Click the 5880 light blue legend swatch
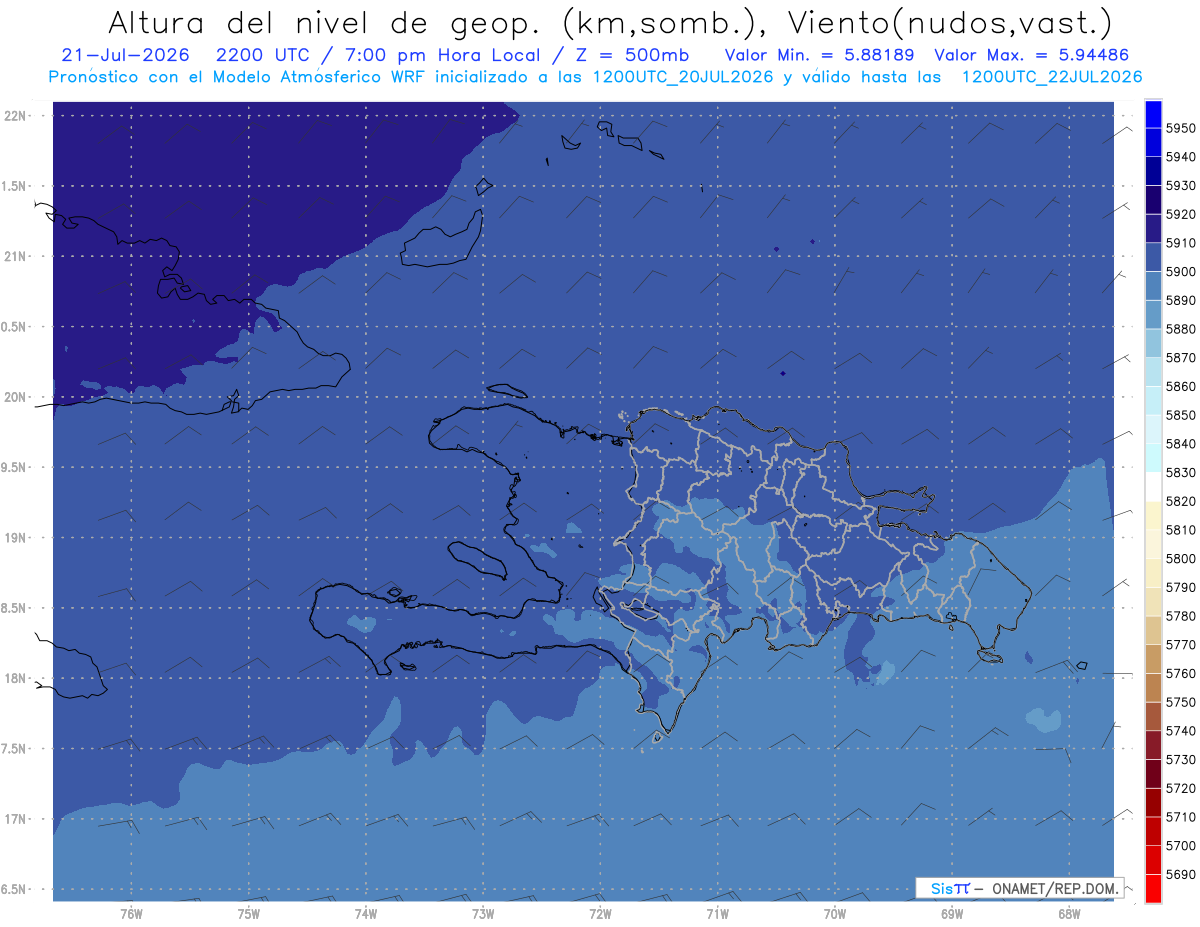Viewport: 1200px width, 927px height. (1153, 315)
